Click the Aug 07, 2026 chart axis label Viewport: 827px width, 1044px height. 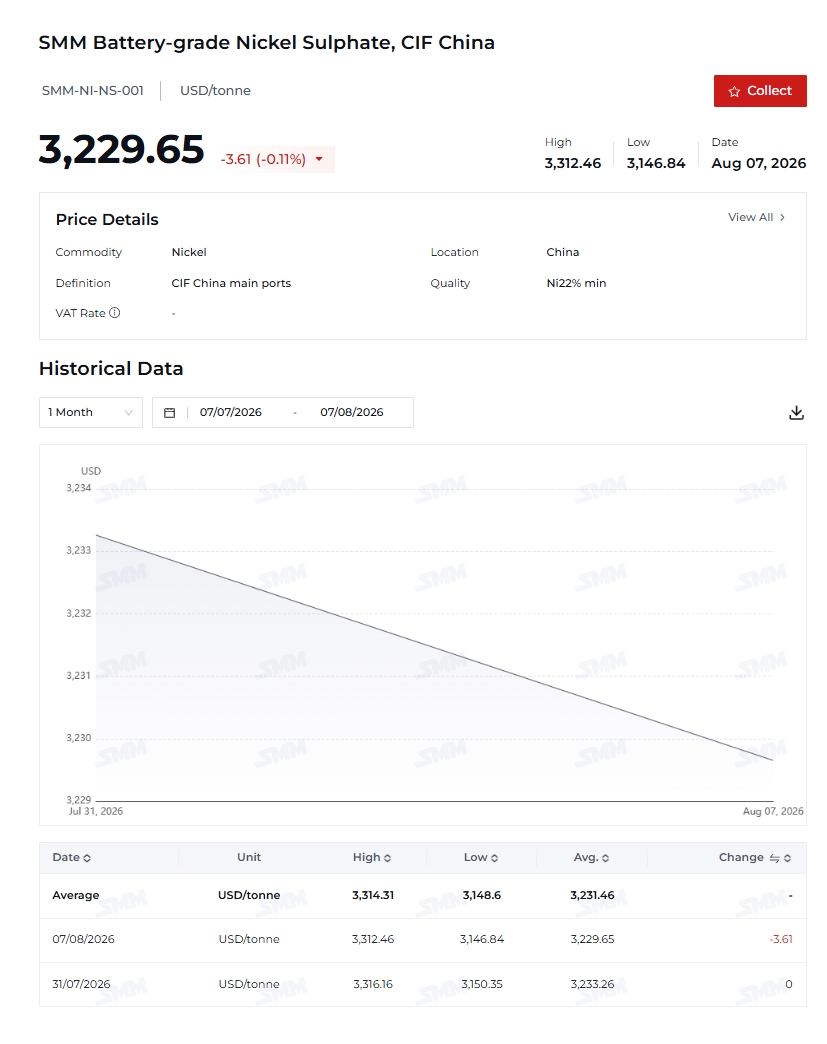(773, 811)
